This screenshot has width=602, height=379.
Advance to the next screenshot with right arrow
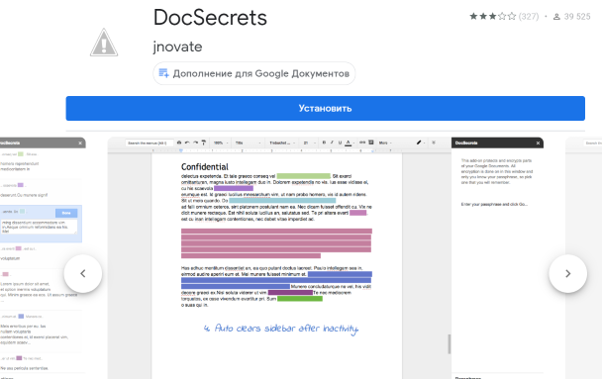[568, 273]
